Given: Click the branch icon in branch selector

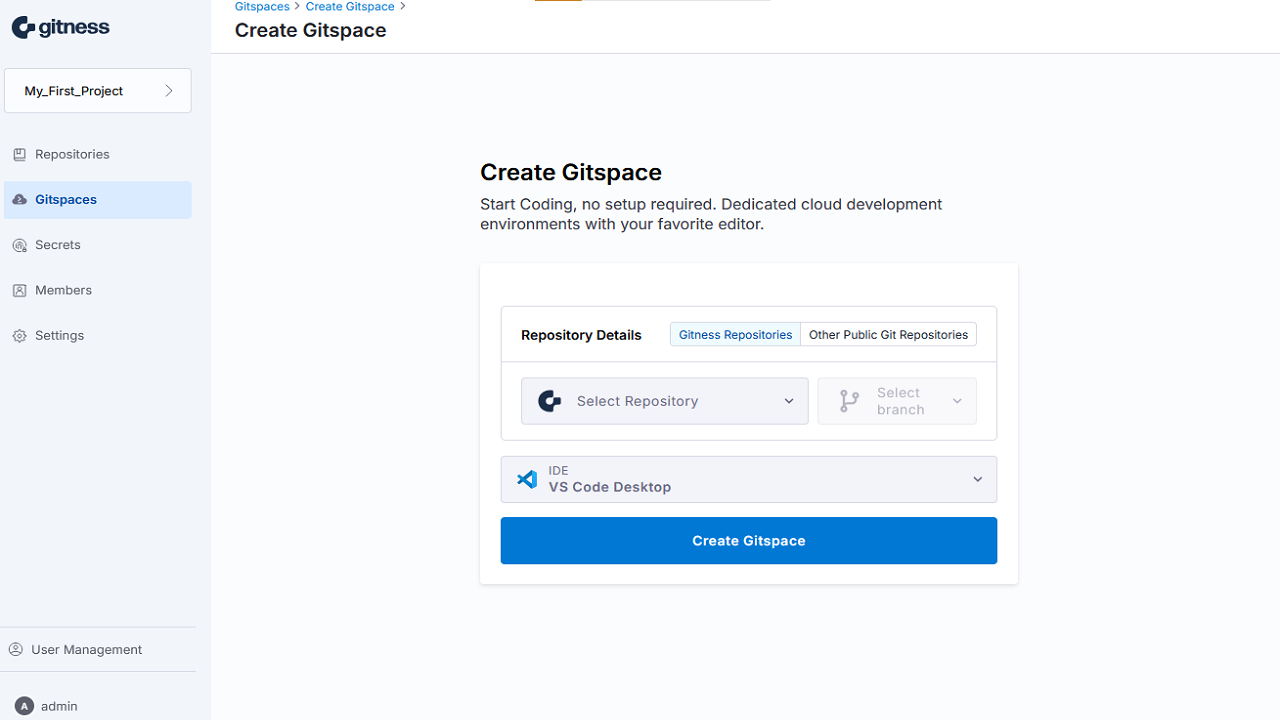Looking at the screenshot, I should tap(849, 401).
